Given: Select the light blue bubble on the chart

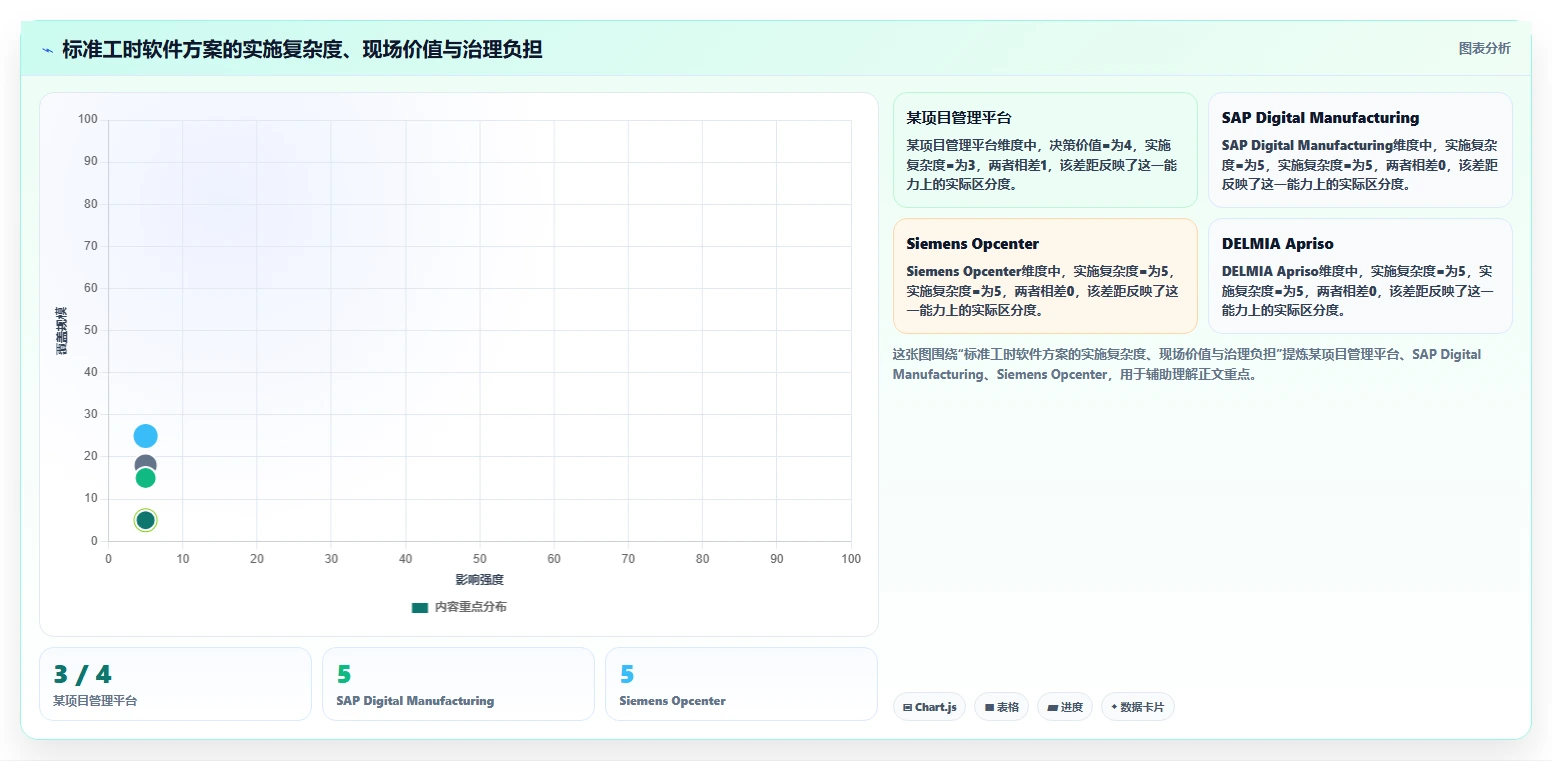Looking at the screenshot, I should [146, 436].
